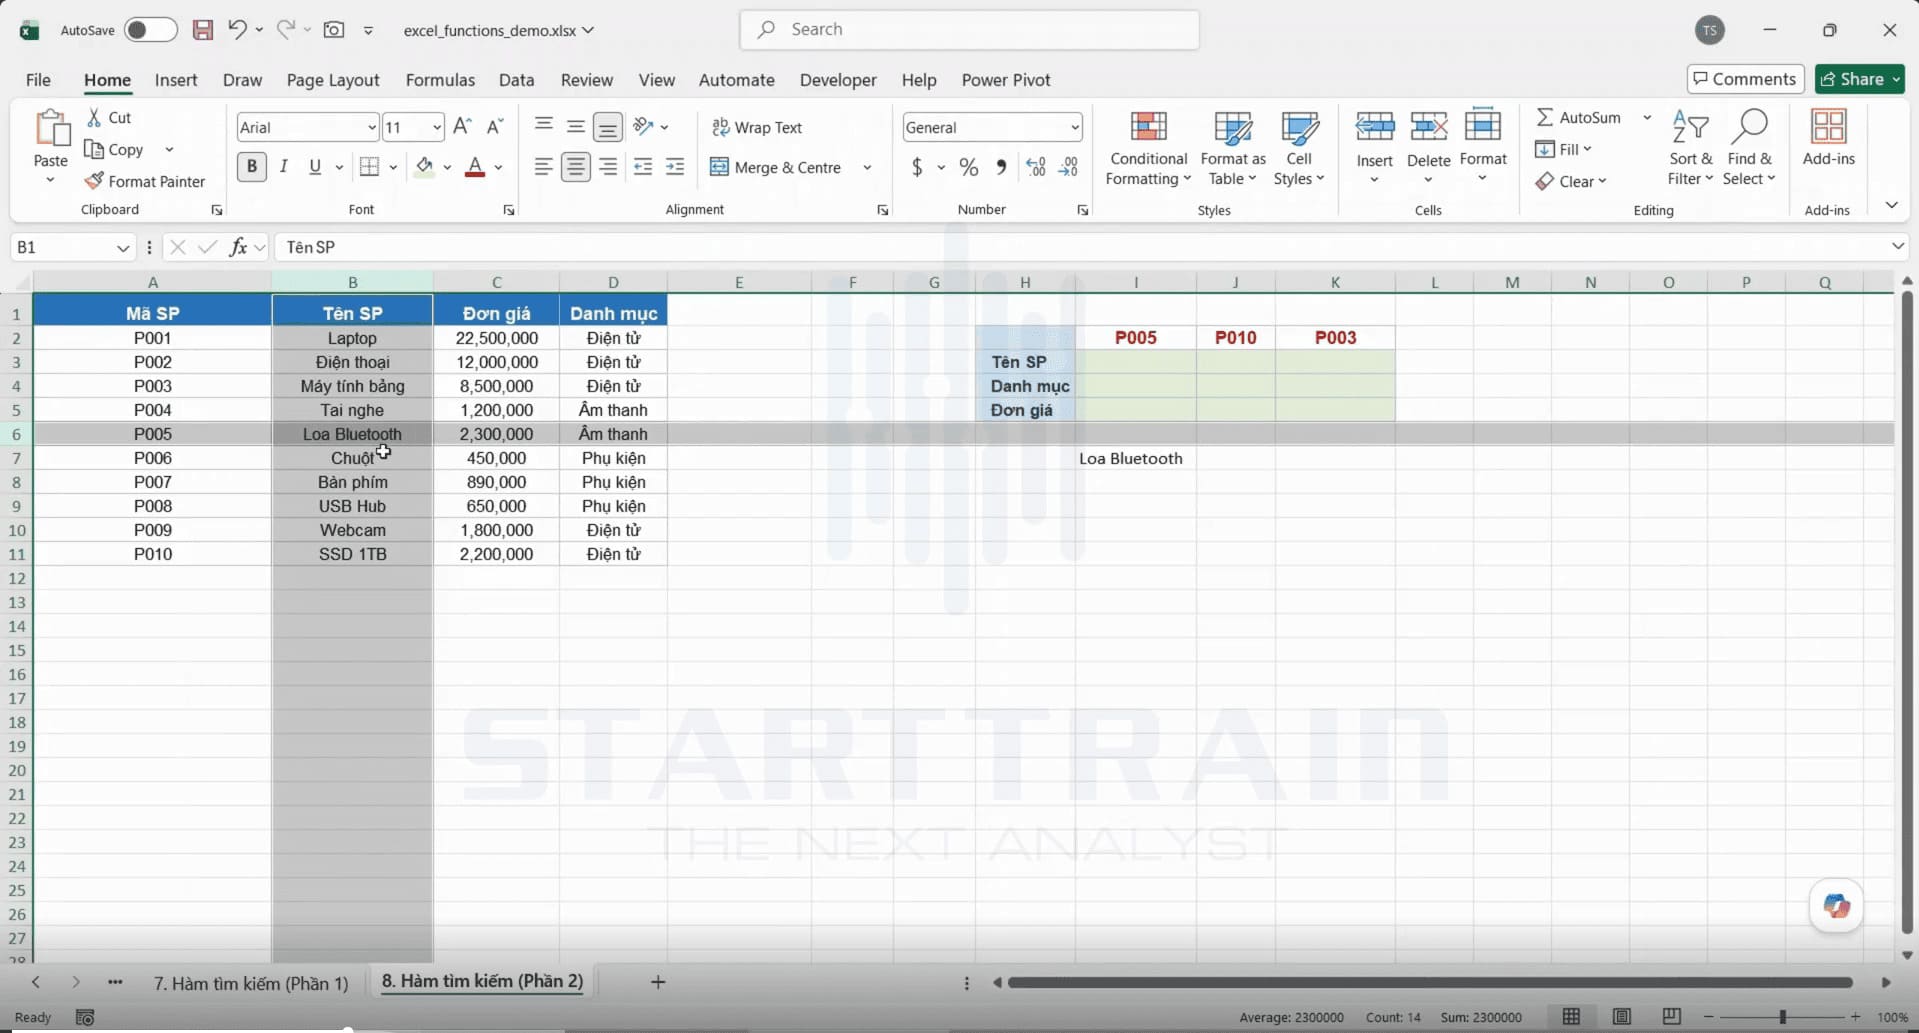Screen dimensions: 1919x1033
Task: Click the Format Painter brush icon
Action: coord(94,181)
